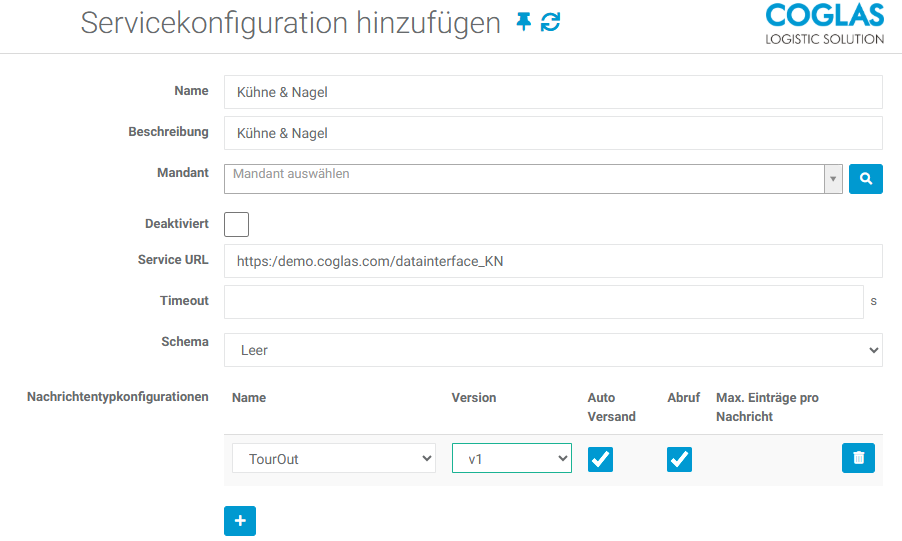Click into the Service URL field

[x=553, y=261]
